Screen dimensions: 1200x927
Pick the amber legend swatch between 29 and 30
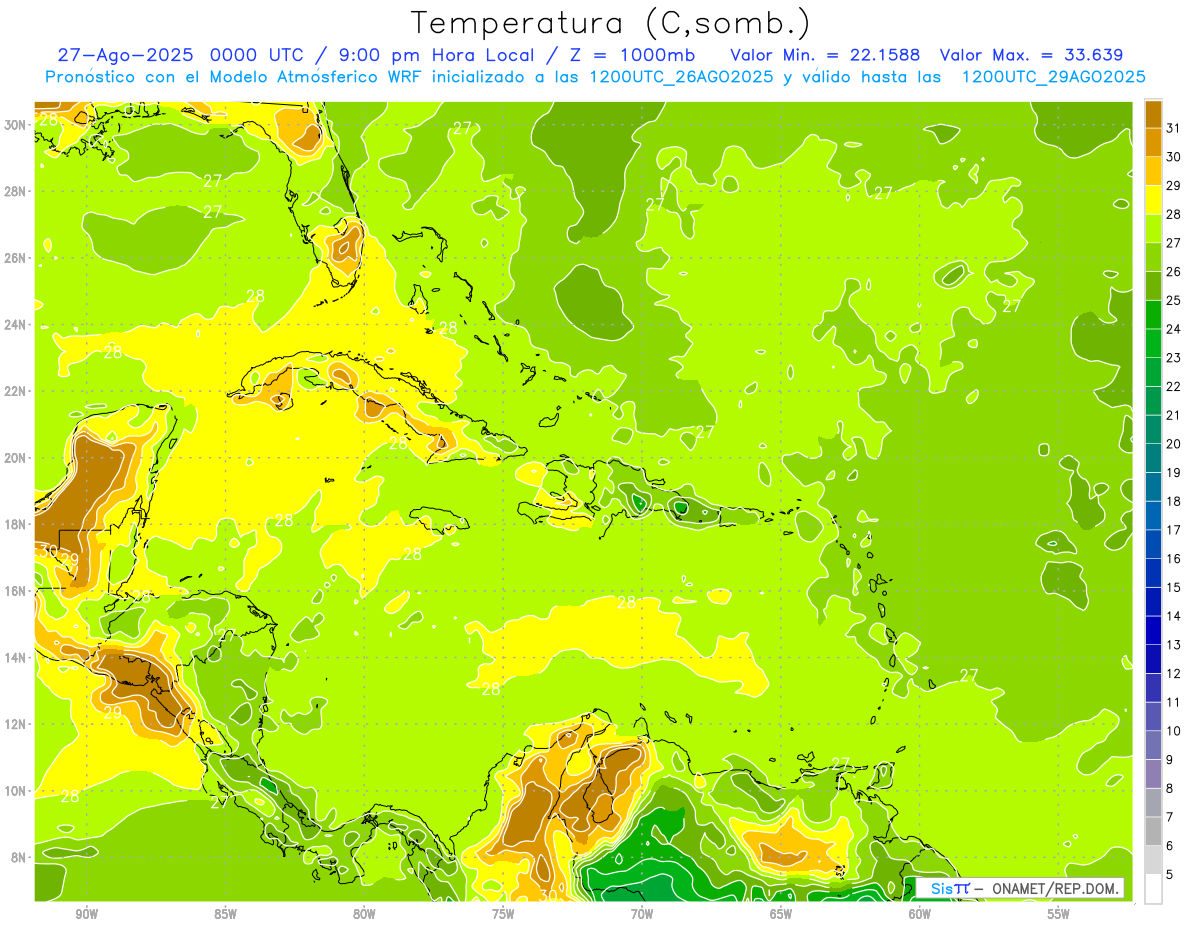point(1153,170)
